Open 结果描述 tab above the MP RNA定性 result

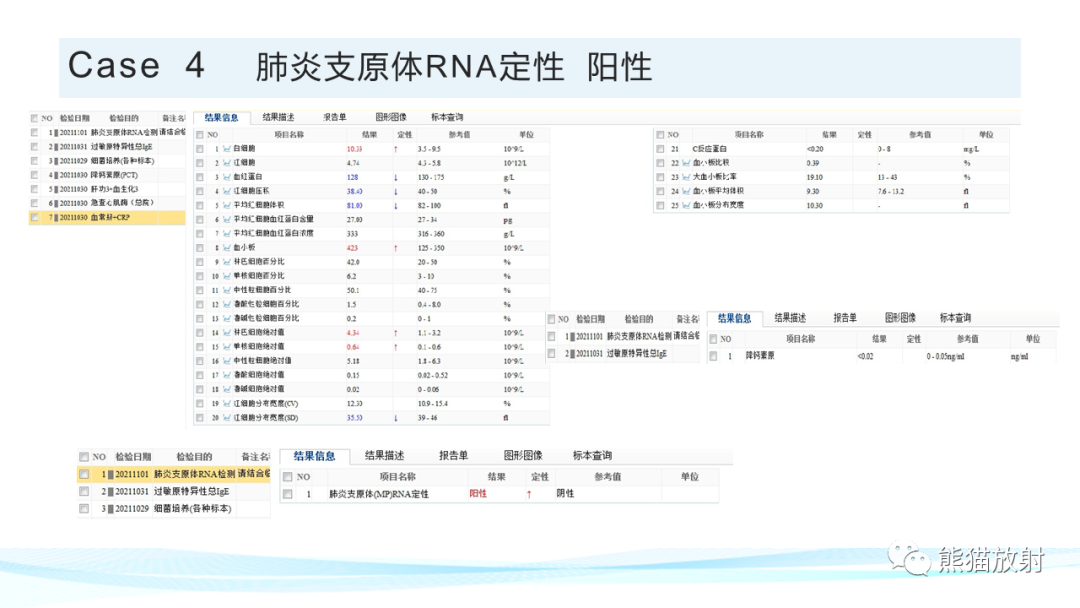(384, 455)
